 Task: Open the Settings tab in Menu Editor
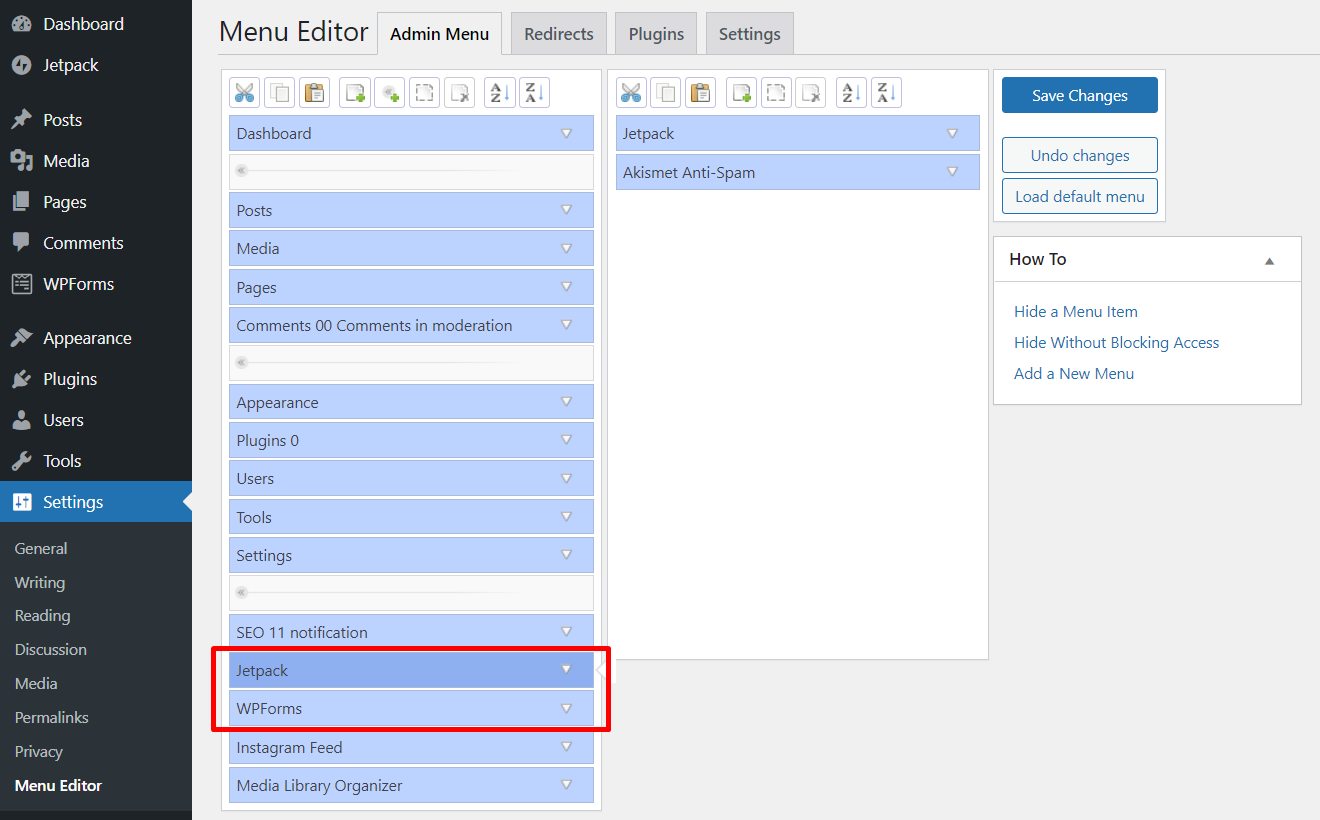[x=750, y=34]
